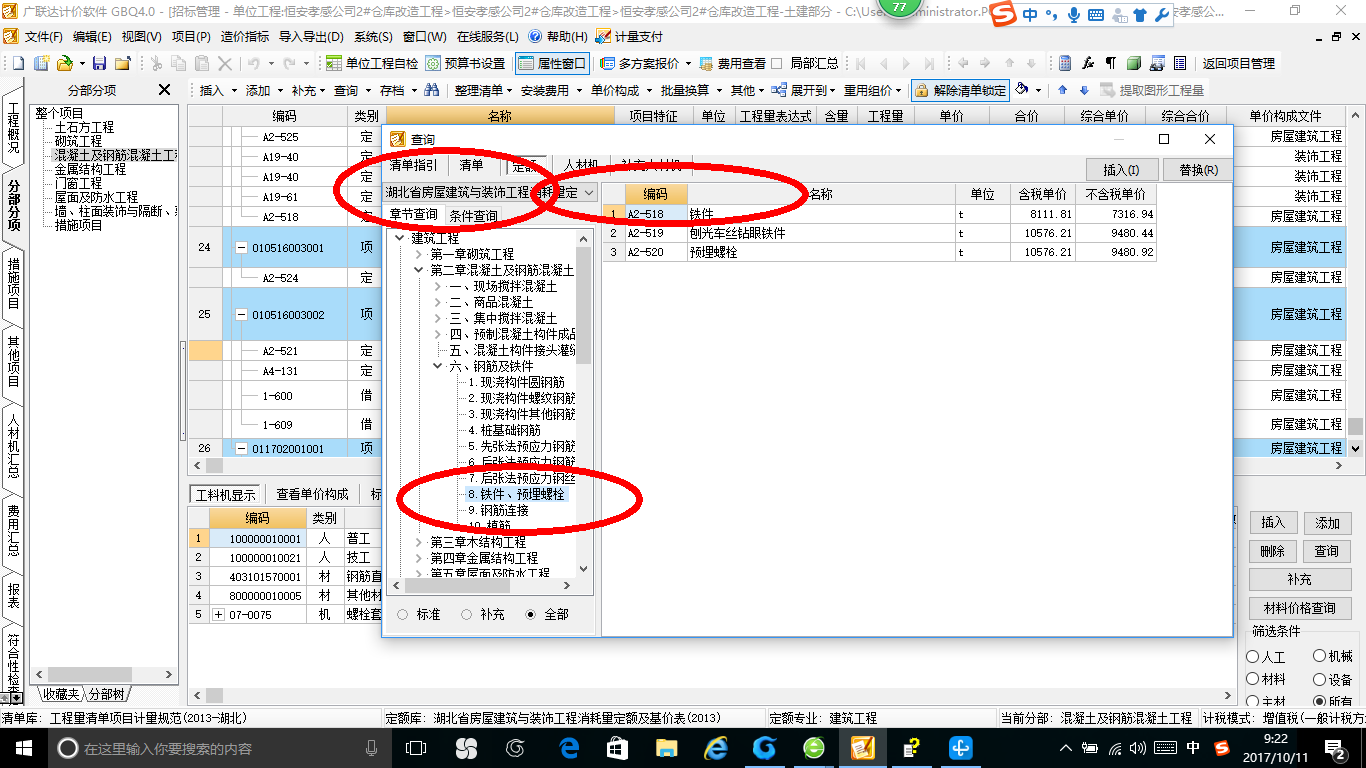Open 单位工程自检 self-check tool
Screen dimensions: 1366x768
pos(371,63)
